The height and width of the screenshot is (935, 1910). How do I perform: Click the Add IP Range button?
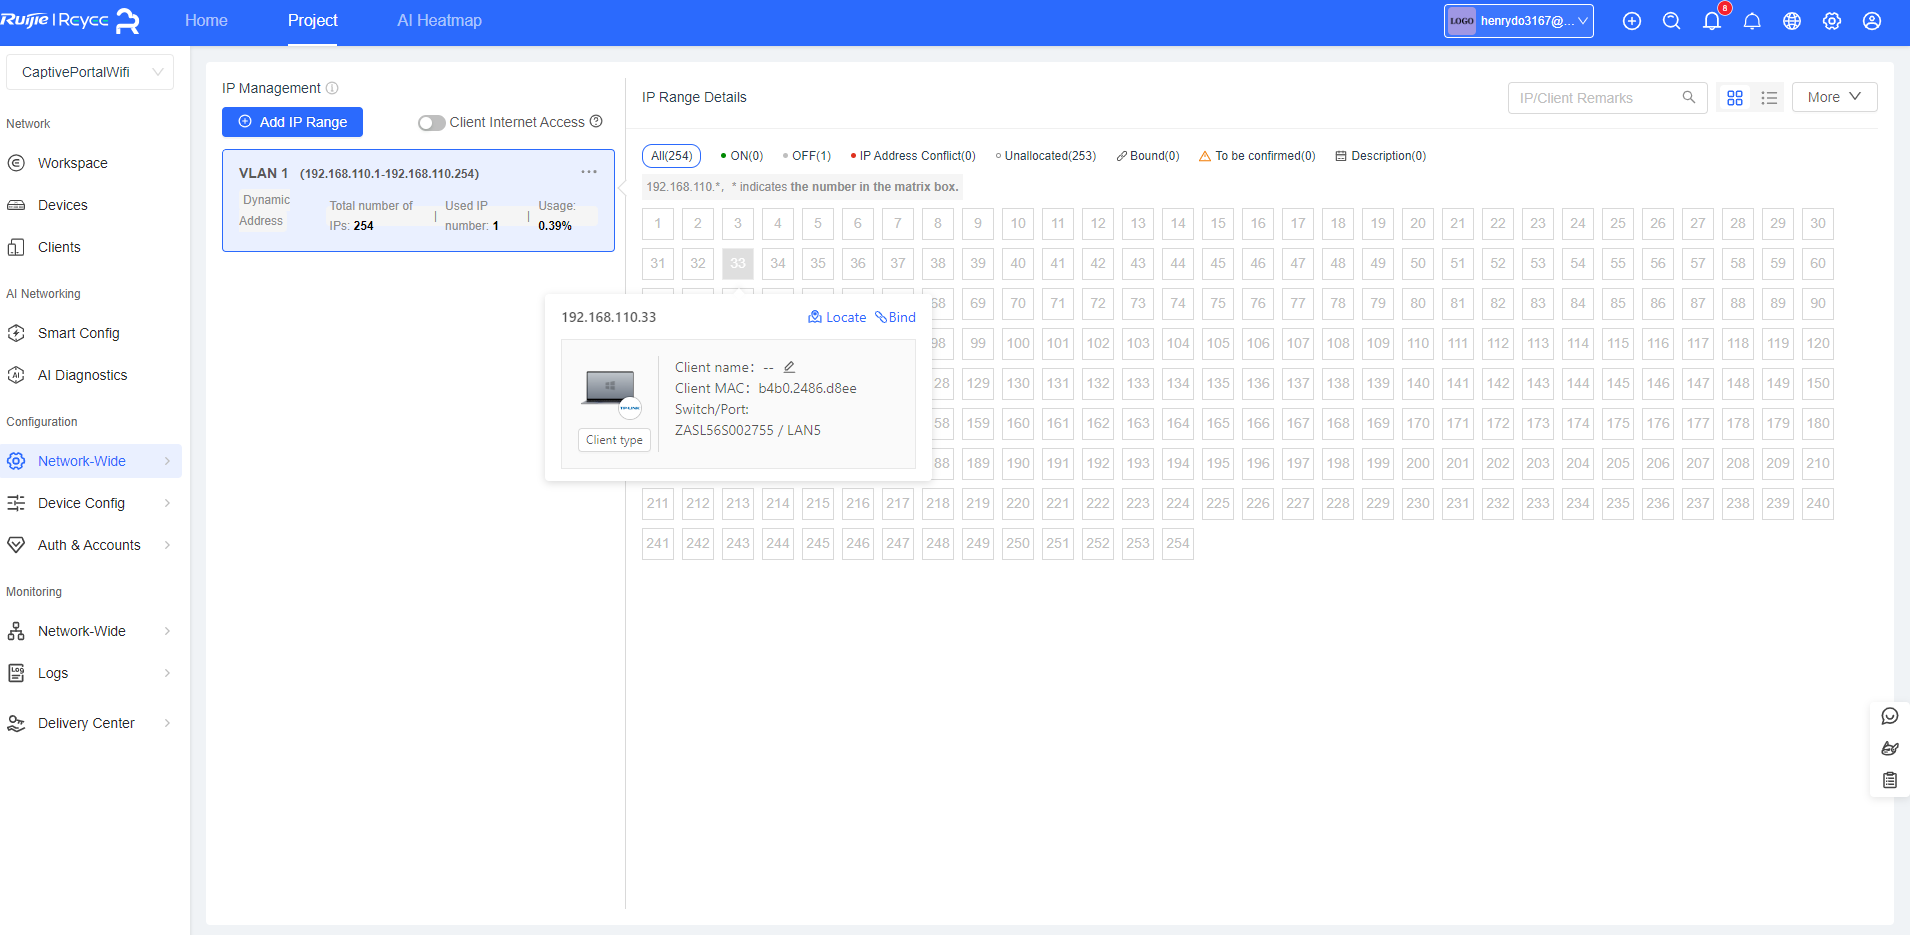coord(292,121)
